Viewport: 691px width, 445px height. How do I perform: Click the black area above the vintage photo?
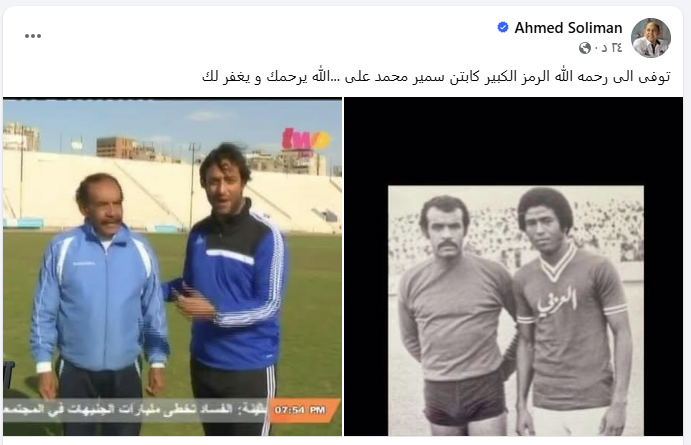[x=513, y=141]
